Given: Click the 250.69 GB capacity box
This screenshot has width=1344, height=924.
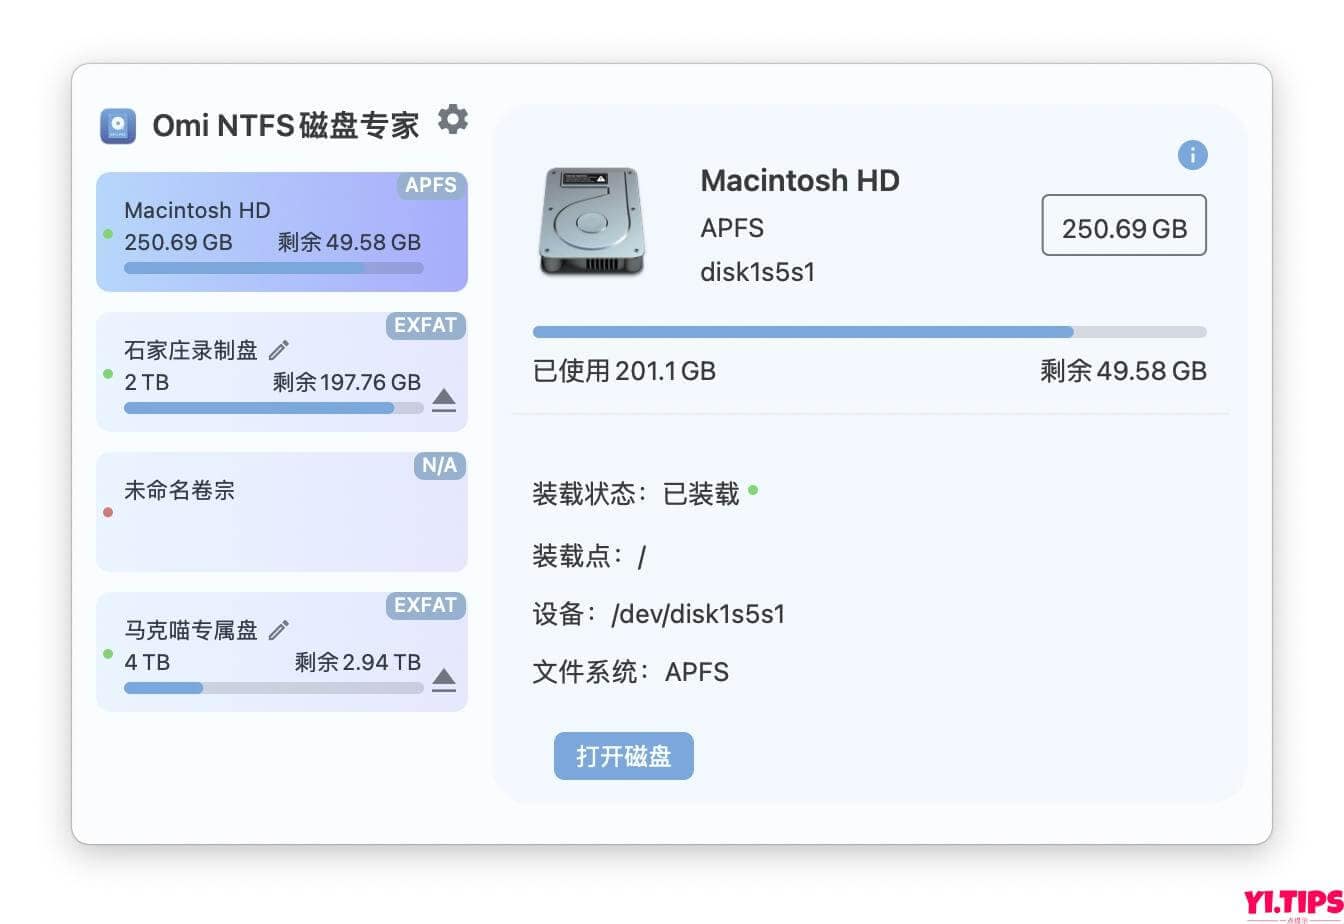Looking at the screenshot, I should pos(1124,226).
